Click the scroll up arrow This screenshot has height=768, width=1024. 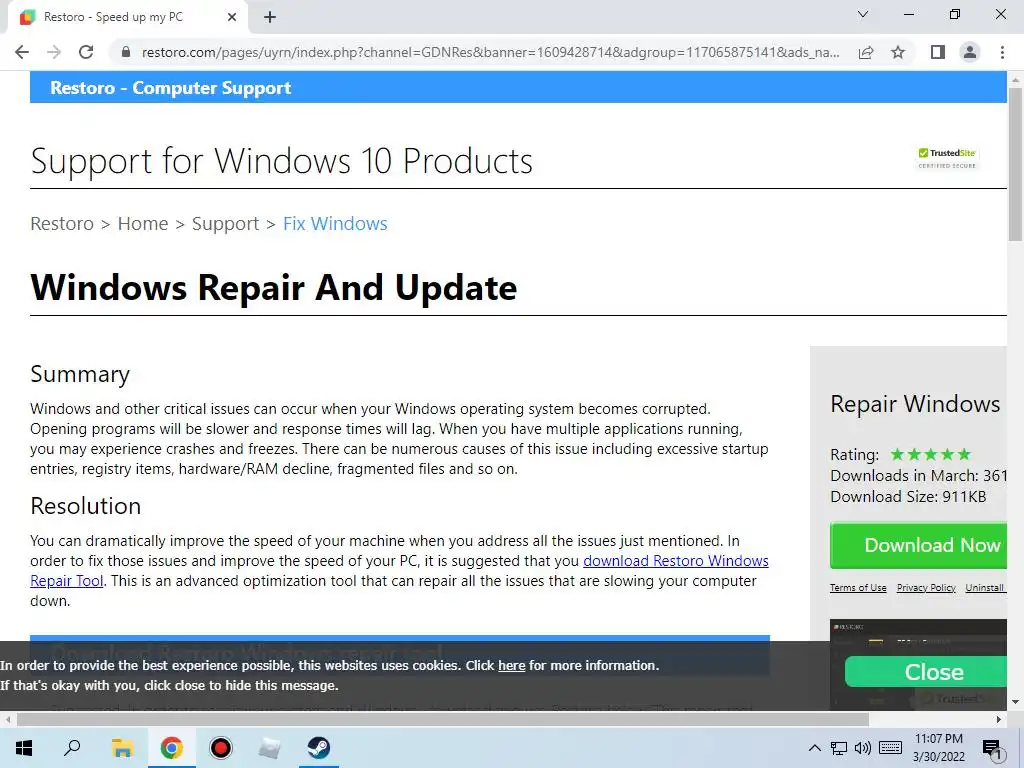1015,80
